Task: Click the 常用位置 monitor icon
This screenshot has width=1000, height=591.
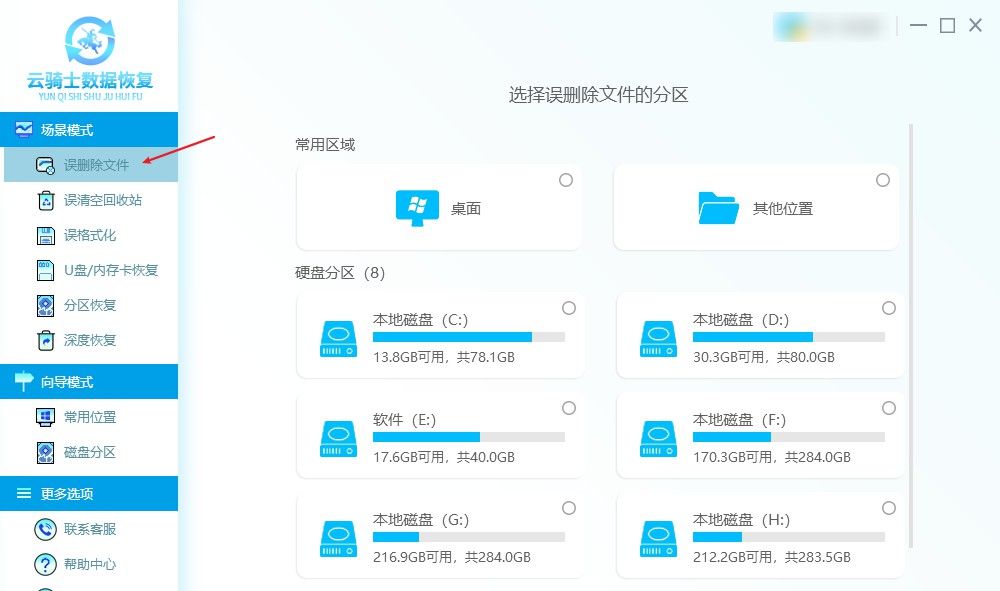Action: [x=45, y=417]
